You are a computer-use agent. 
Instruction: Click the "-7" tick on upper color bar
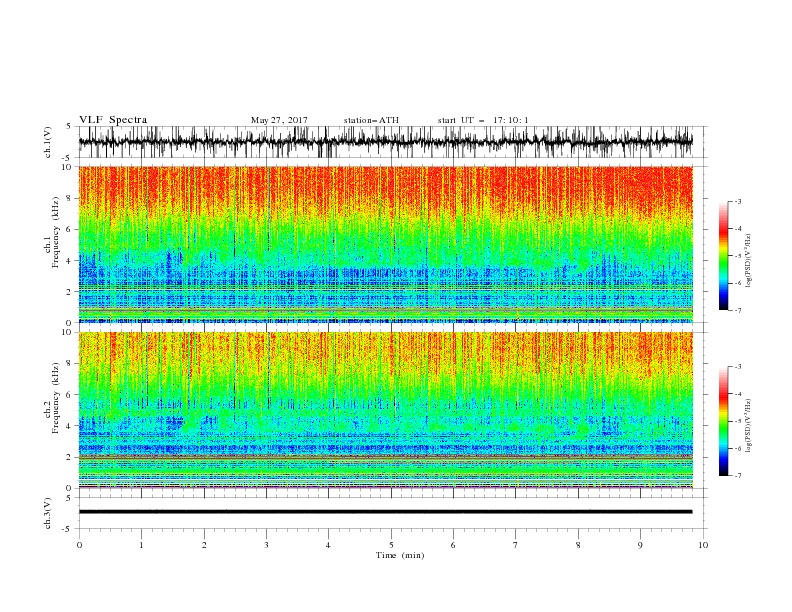[737, 310]
